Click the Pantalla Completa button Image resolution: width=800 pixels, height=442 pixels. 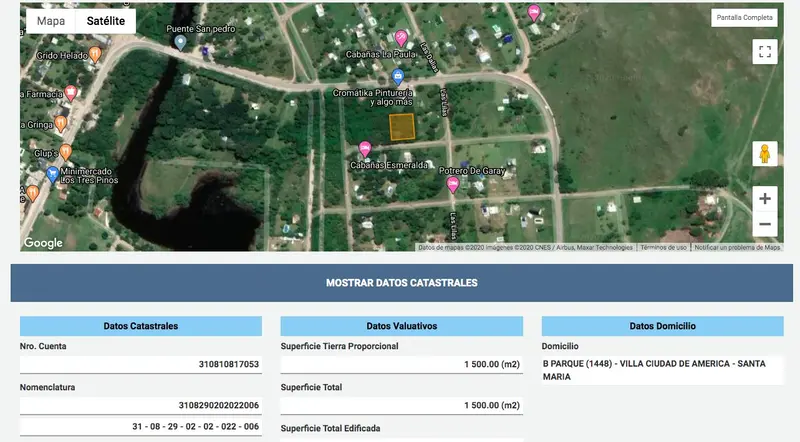744,17
